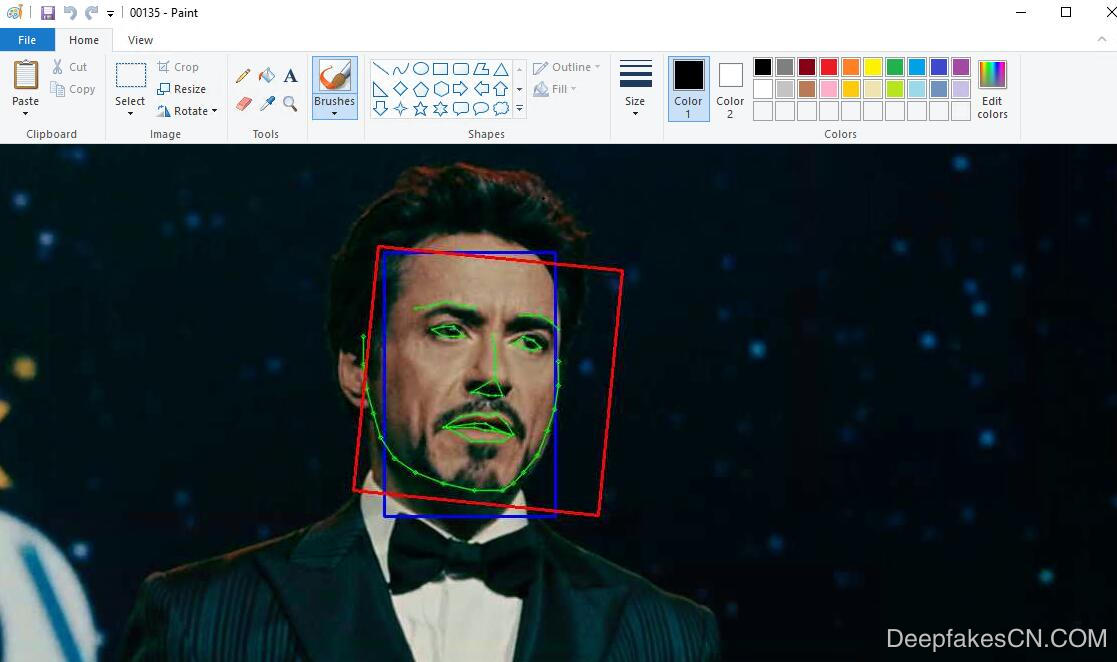This screenshot has height=662, width=1117.
Task: Pick the Five-point star shape
Action: [x=420, y=108]
